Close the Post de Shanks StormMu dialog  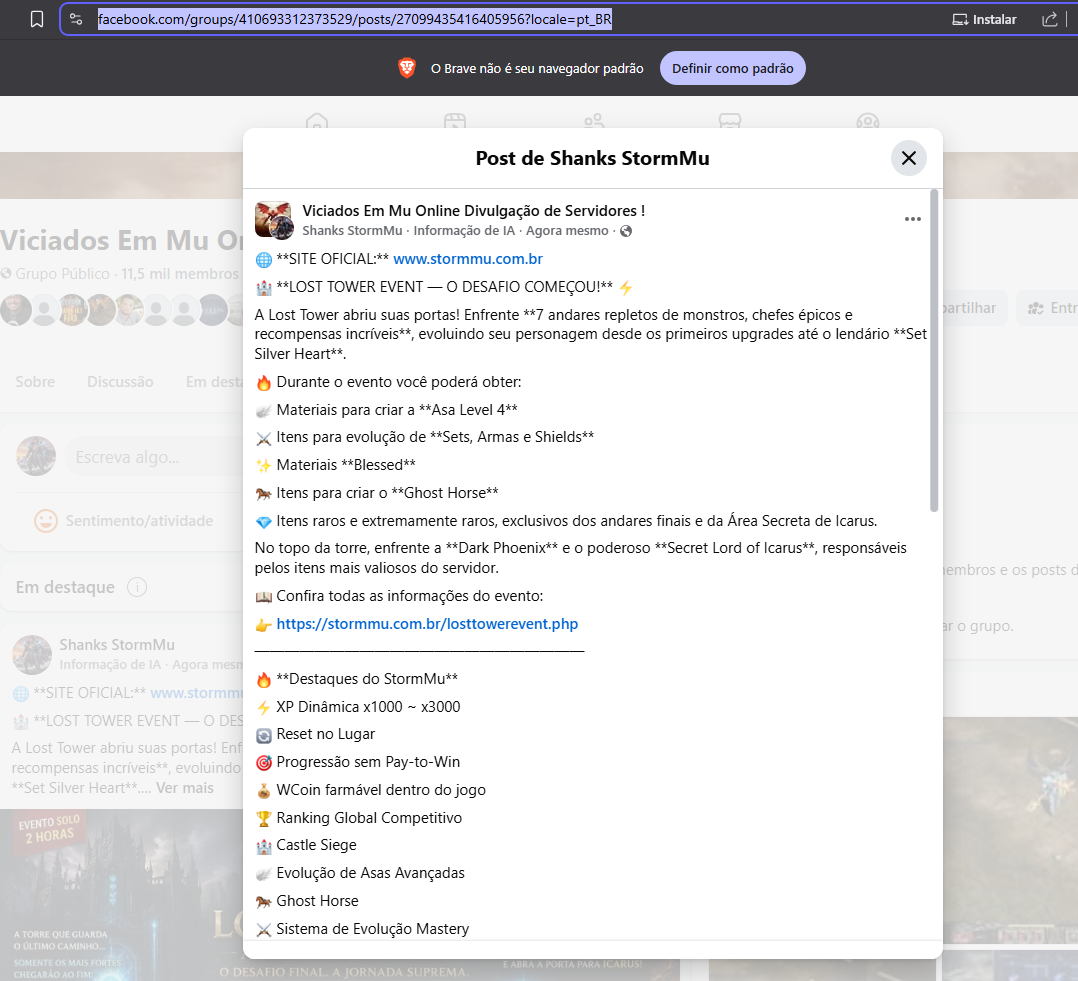pos(908,158)
